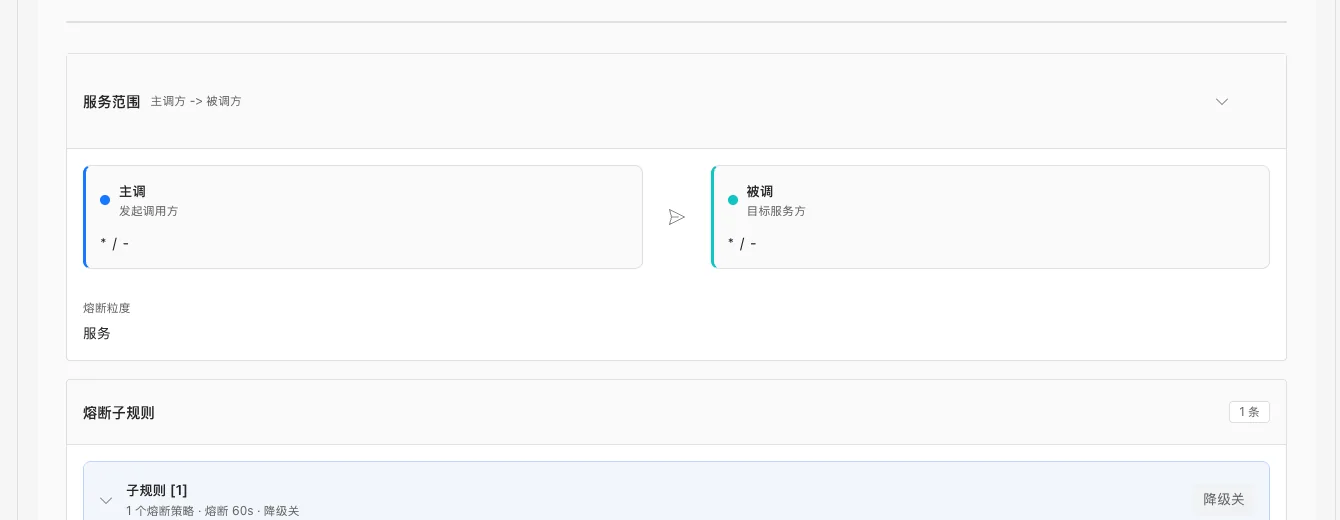Image resolution: width=1340 pixels, height=520 pixels.
Task: Click the paper-plane arrow between 主调 and 被调
Action: (x=677, y=217)
